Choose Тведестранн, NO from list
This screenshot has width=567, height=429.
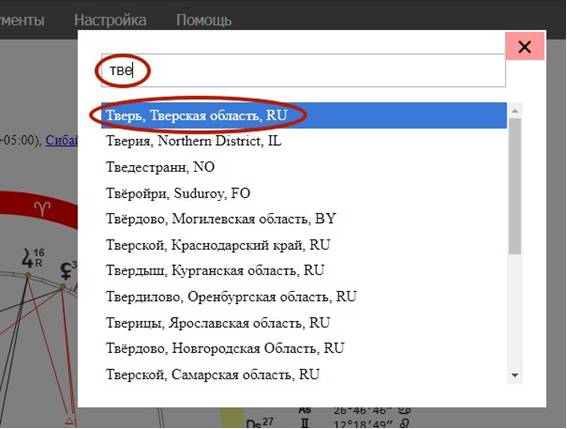pos(304,167)
